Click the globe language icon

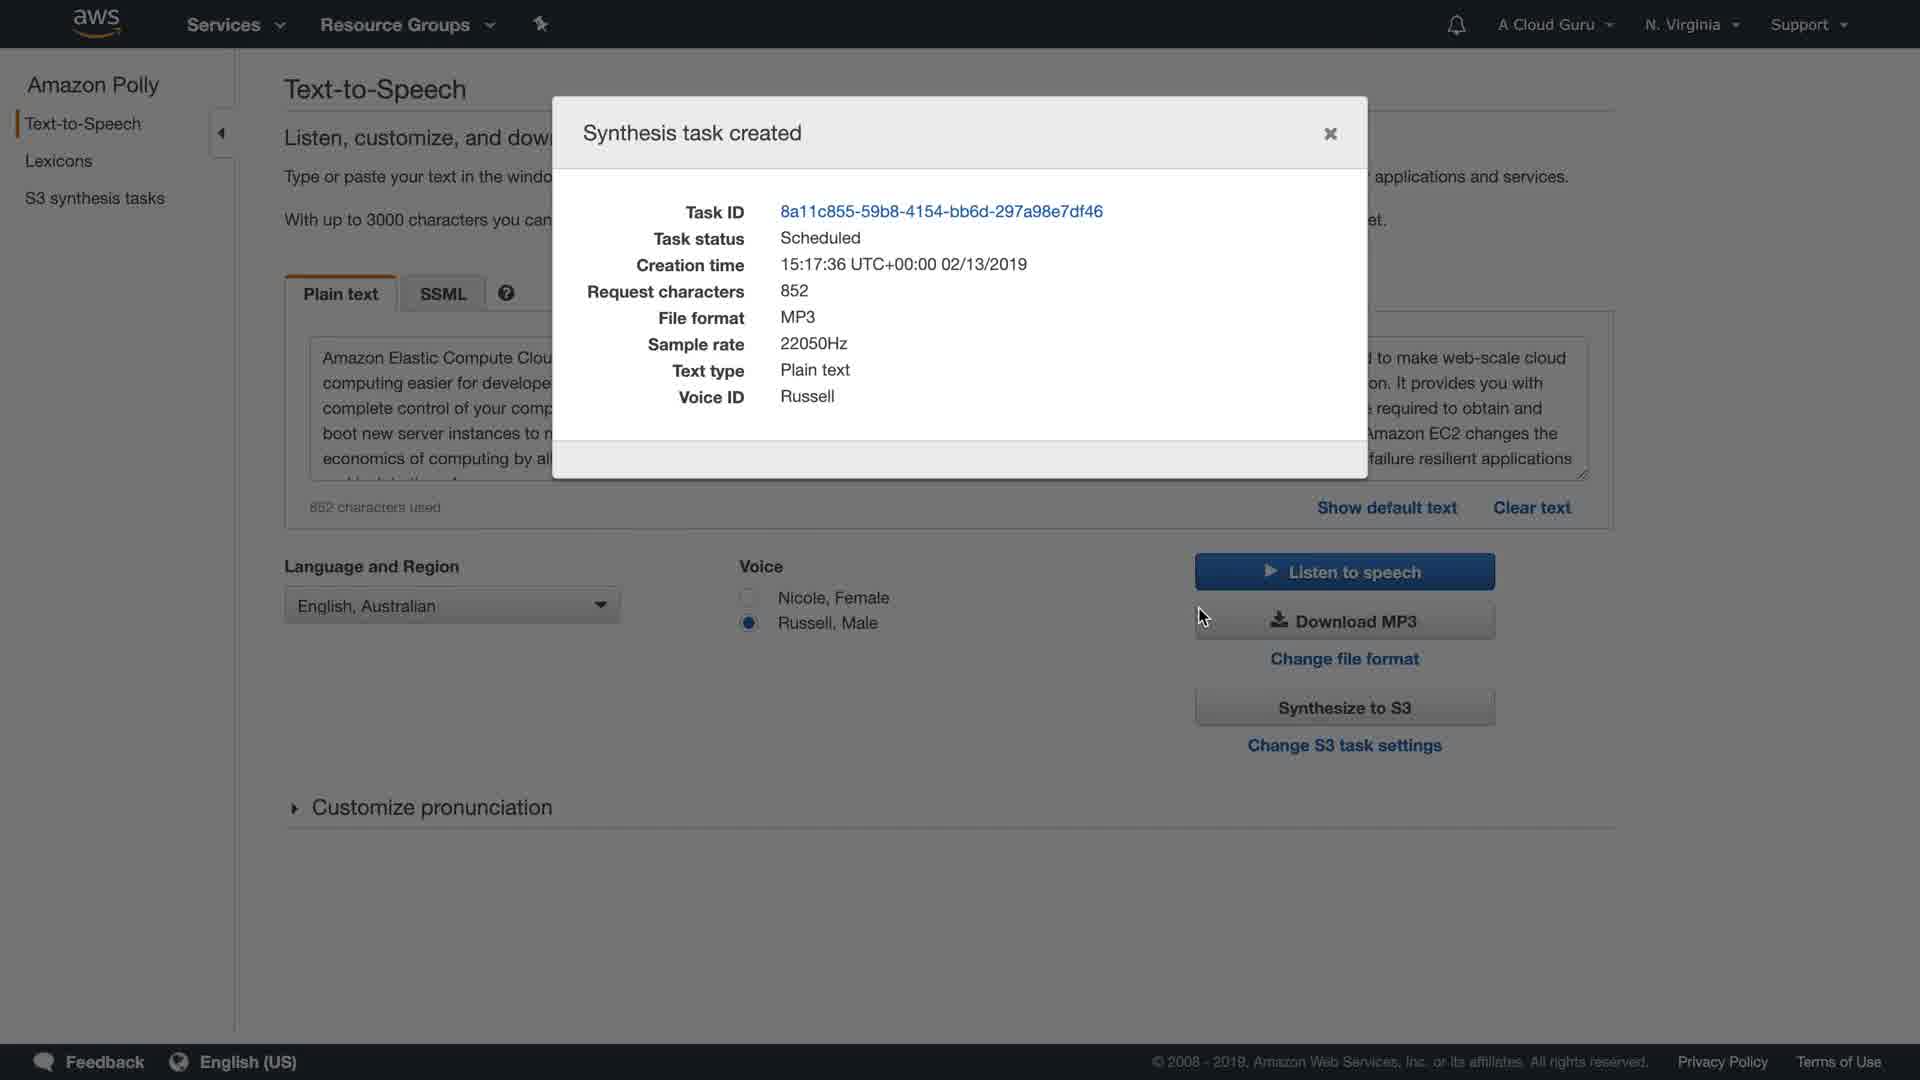(179, 1061)
